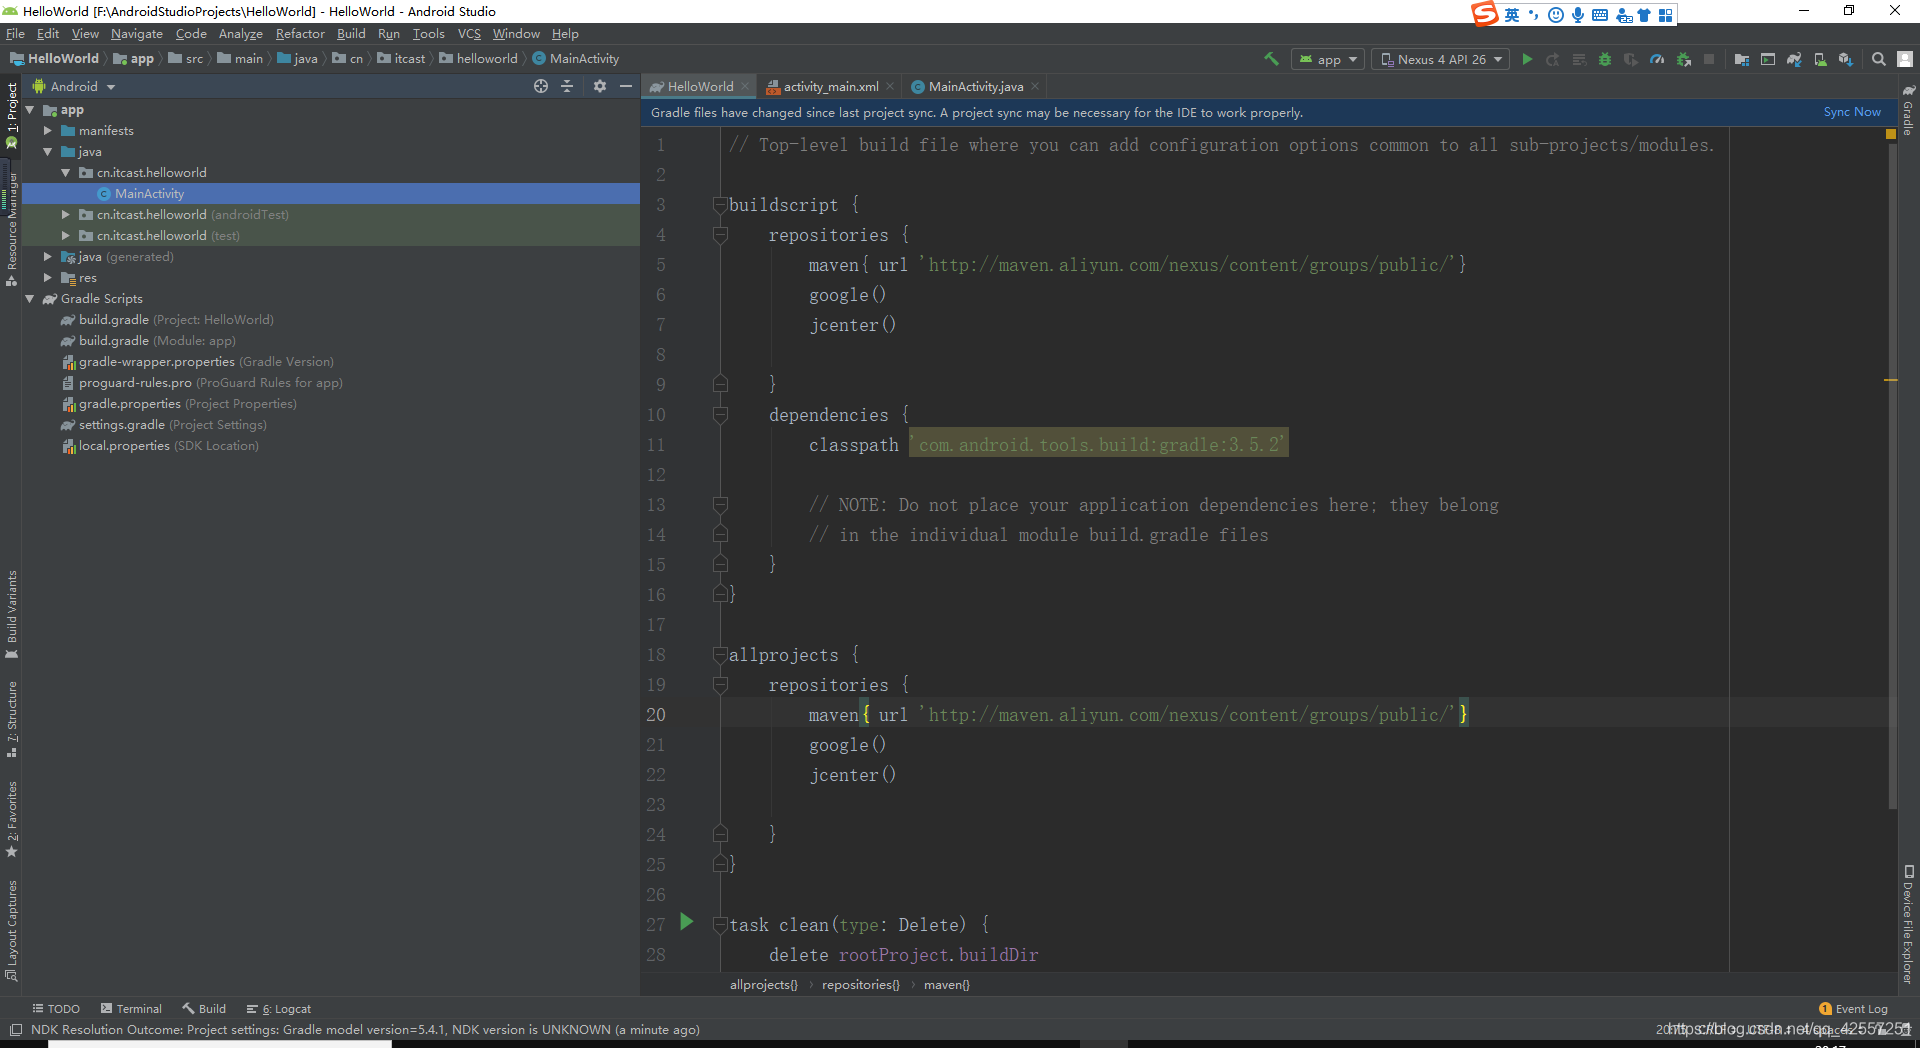Open the VCS menu
This screenshot has height=1048, width=1920.
pos(469,34)
